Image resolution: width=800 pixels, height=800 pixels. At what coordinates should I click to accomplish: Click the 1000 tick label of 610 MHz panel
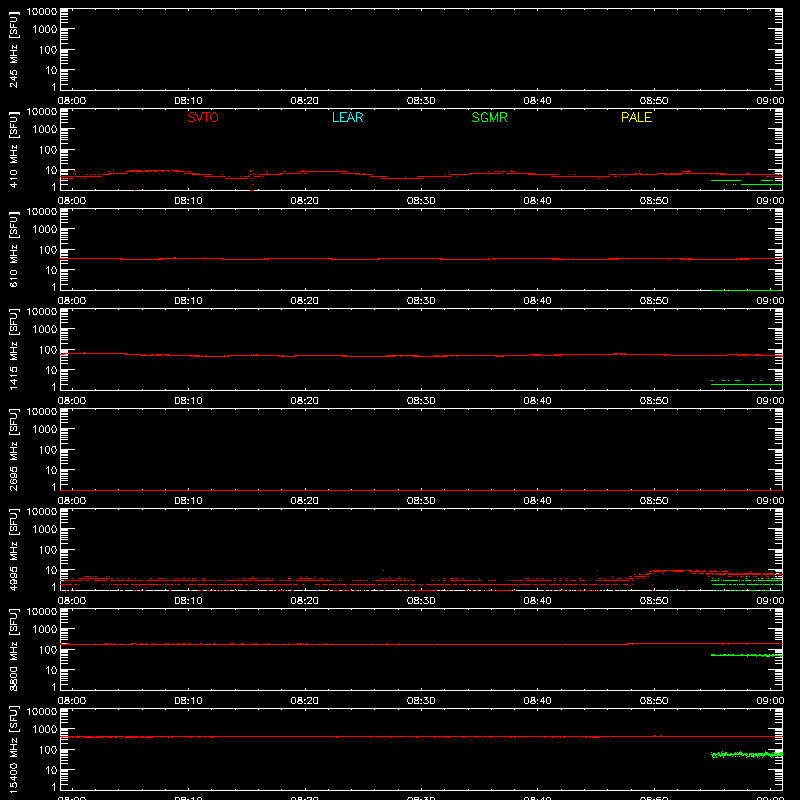pos(45,230)
